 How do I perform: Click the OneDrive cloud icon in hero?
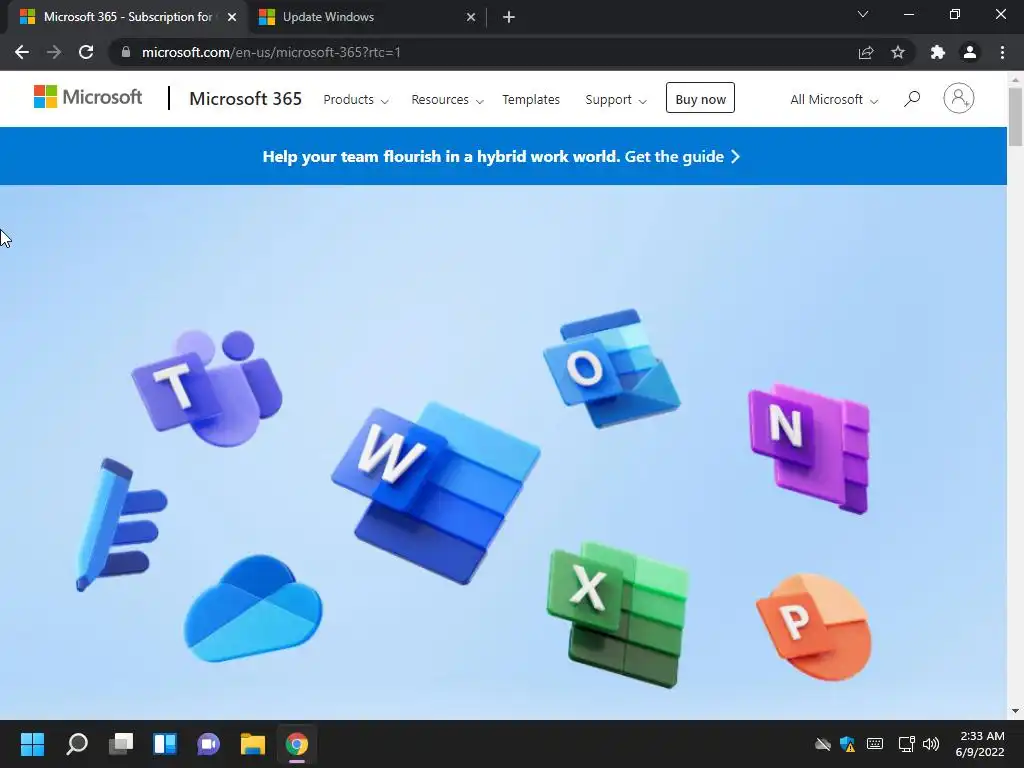click(x=253, y=609)
